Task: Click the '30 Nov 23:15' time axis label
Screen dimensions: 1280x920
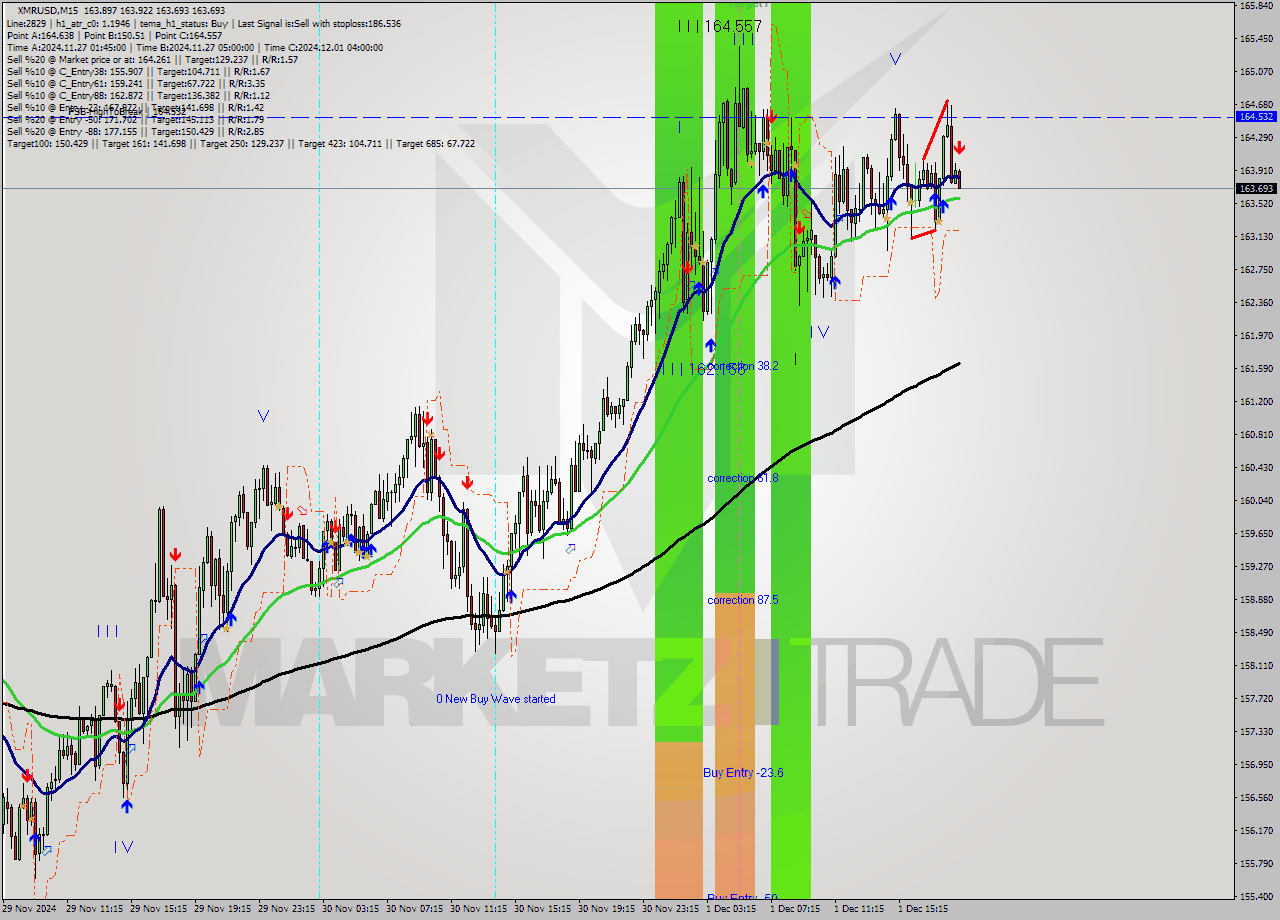Action: (670, 909)
